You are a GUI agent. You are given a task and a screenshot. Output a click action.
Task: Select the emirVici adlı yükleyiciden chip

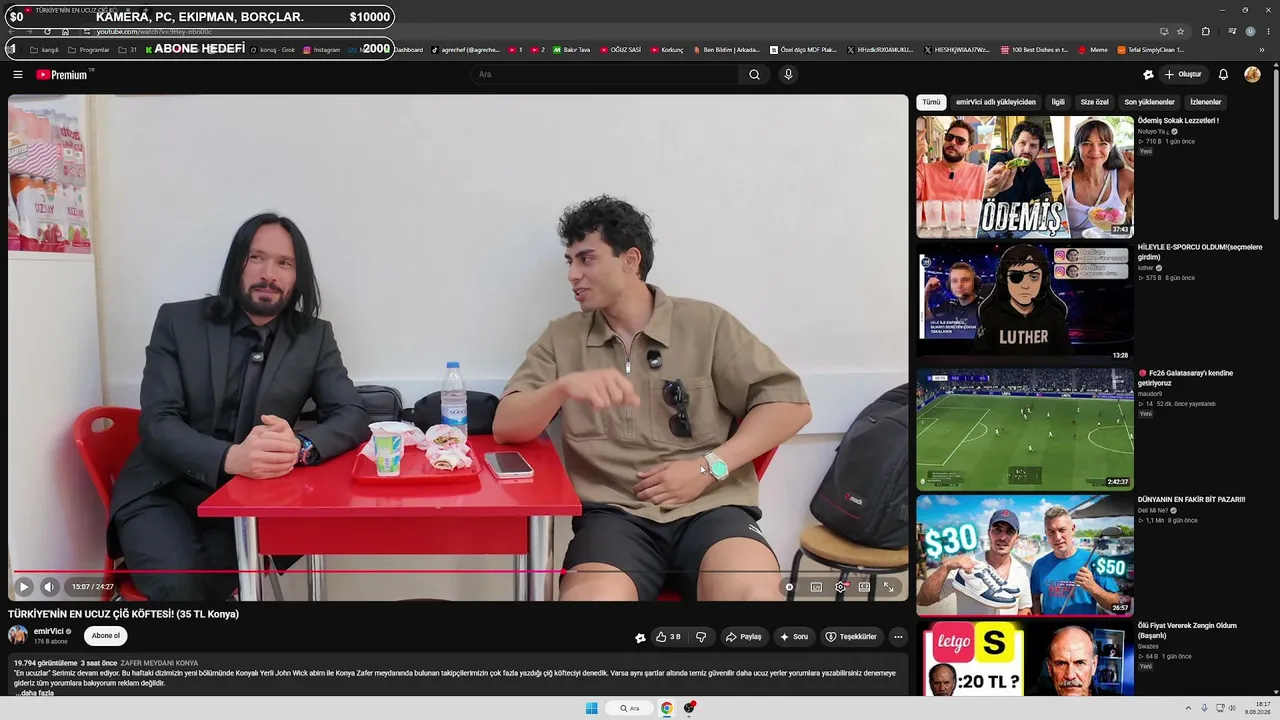point(996,102)
